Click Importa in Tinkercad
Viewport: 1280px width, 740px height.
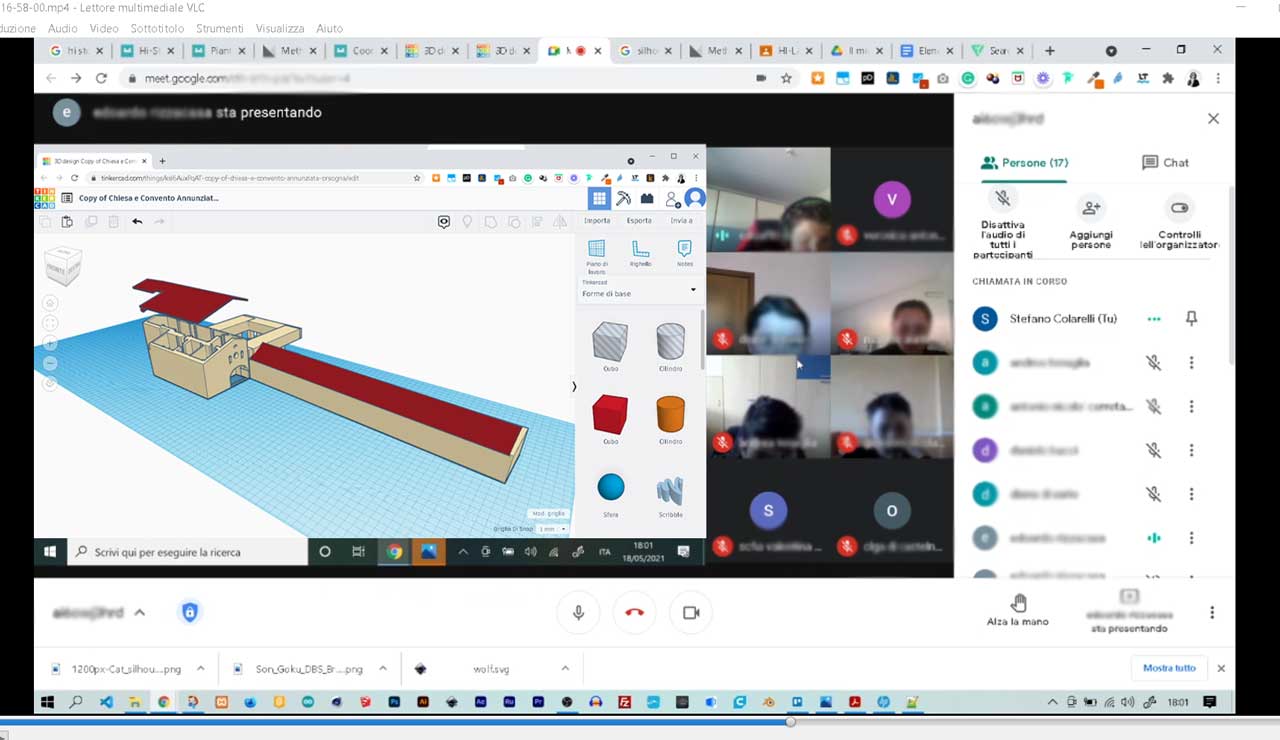[x=597, y=221]
